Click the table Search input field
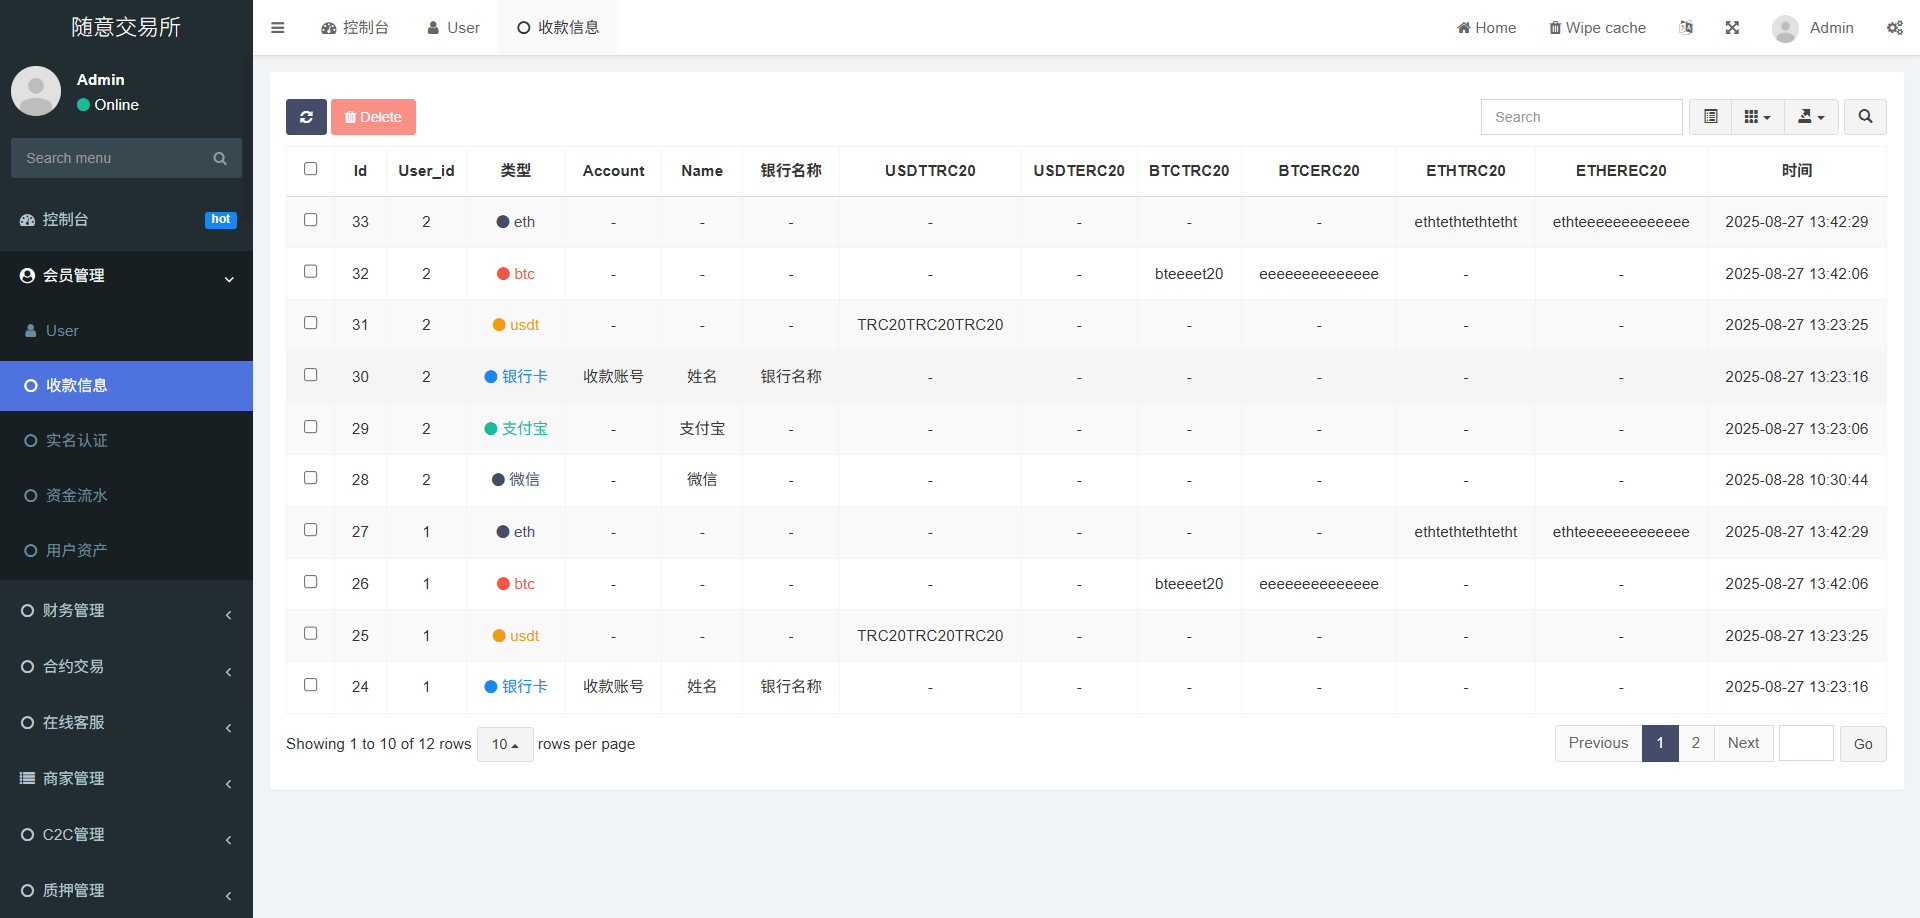 (x=1581, y=117)
